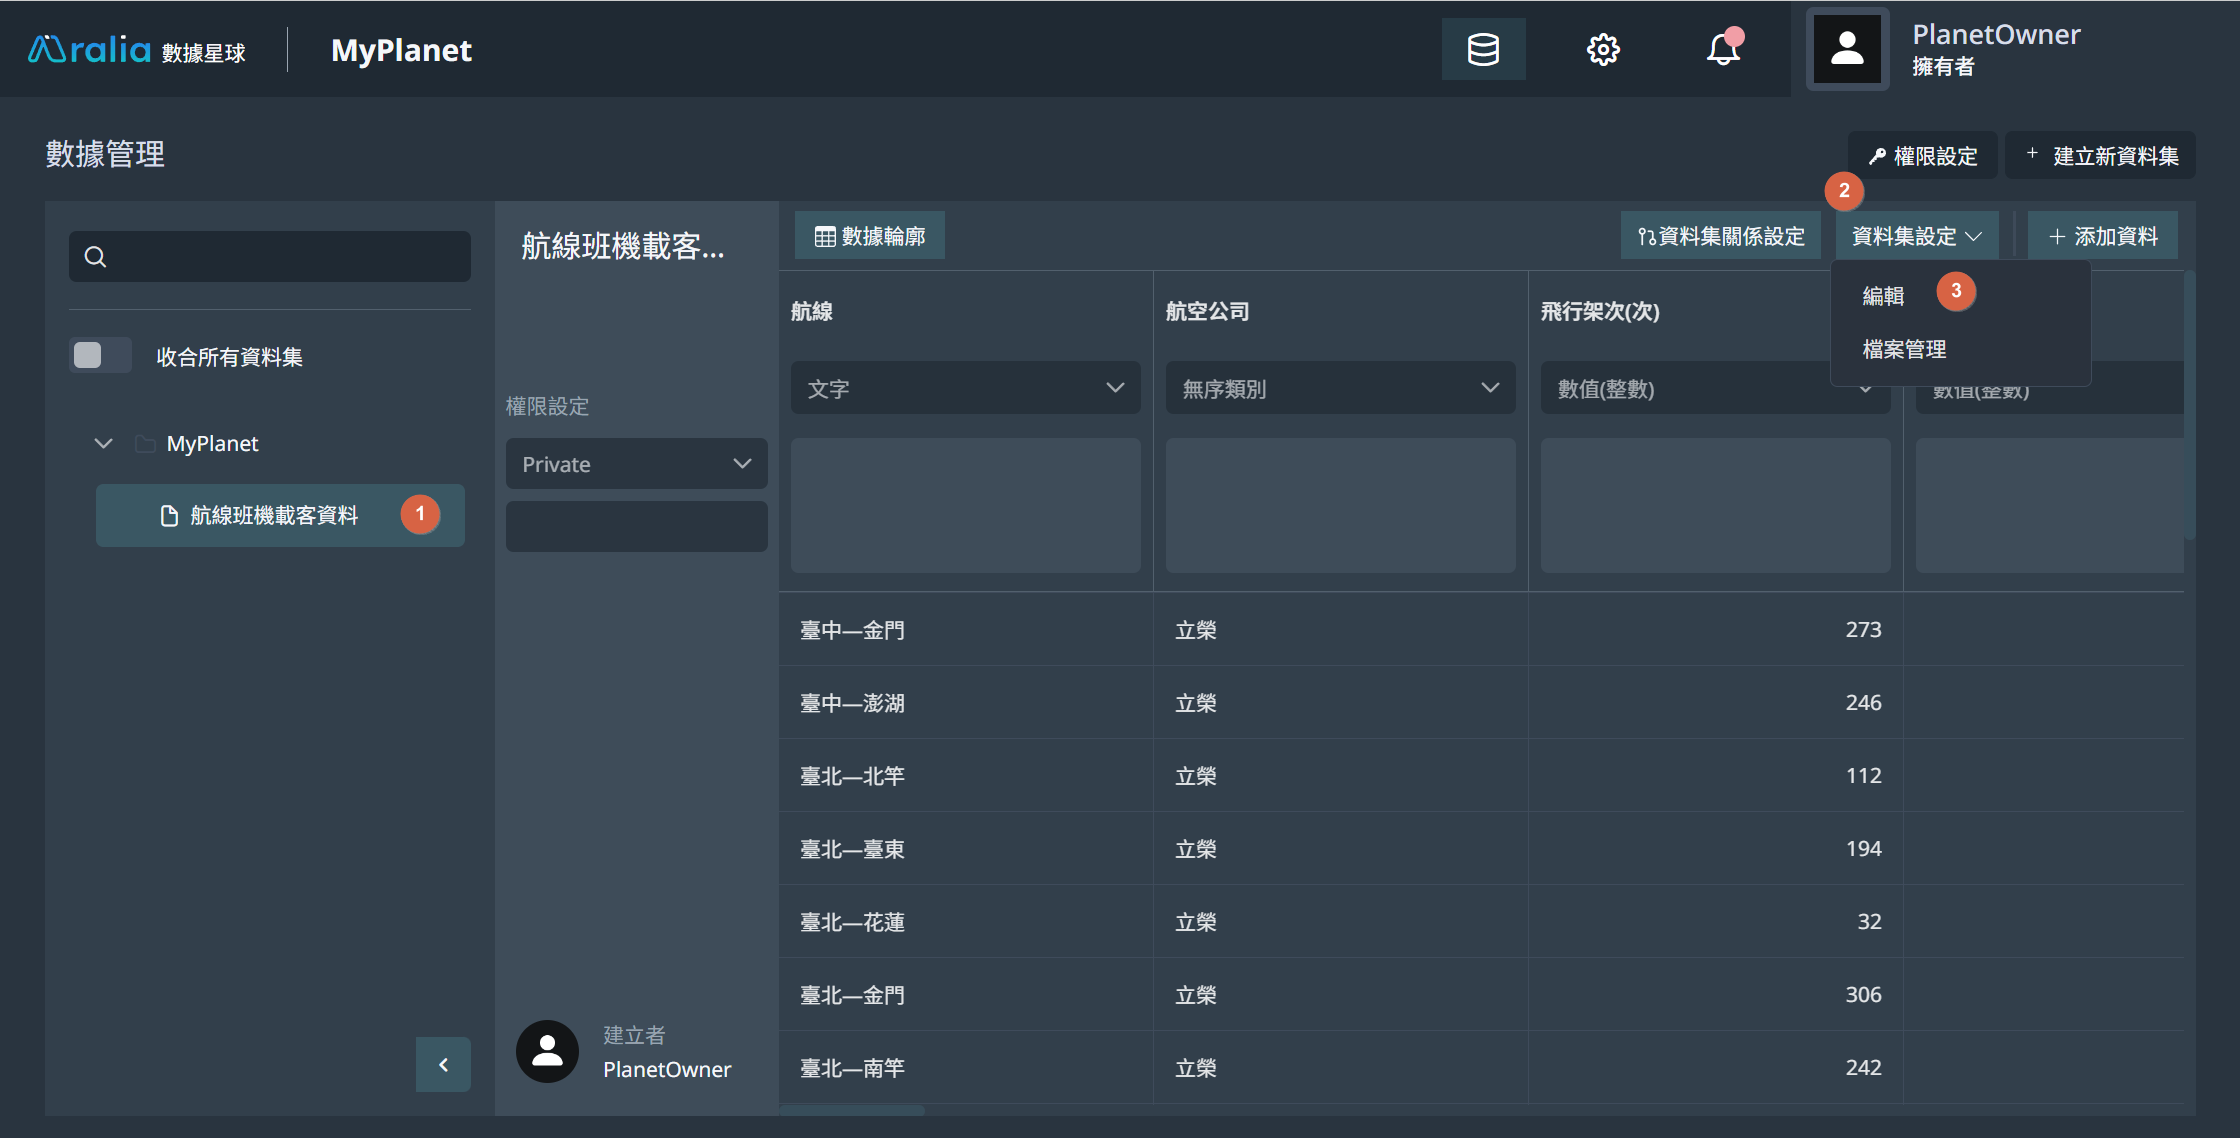Select the 航線班機載客資料 dataset in tree

280,515
